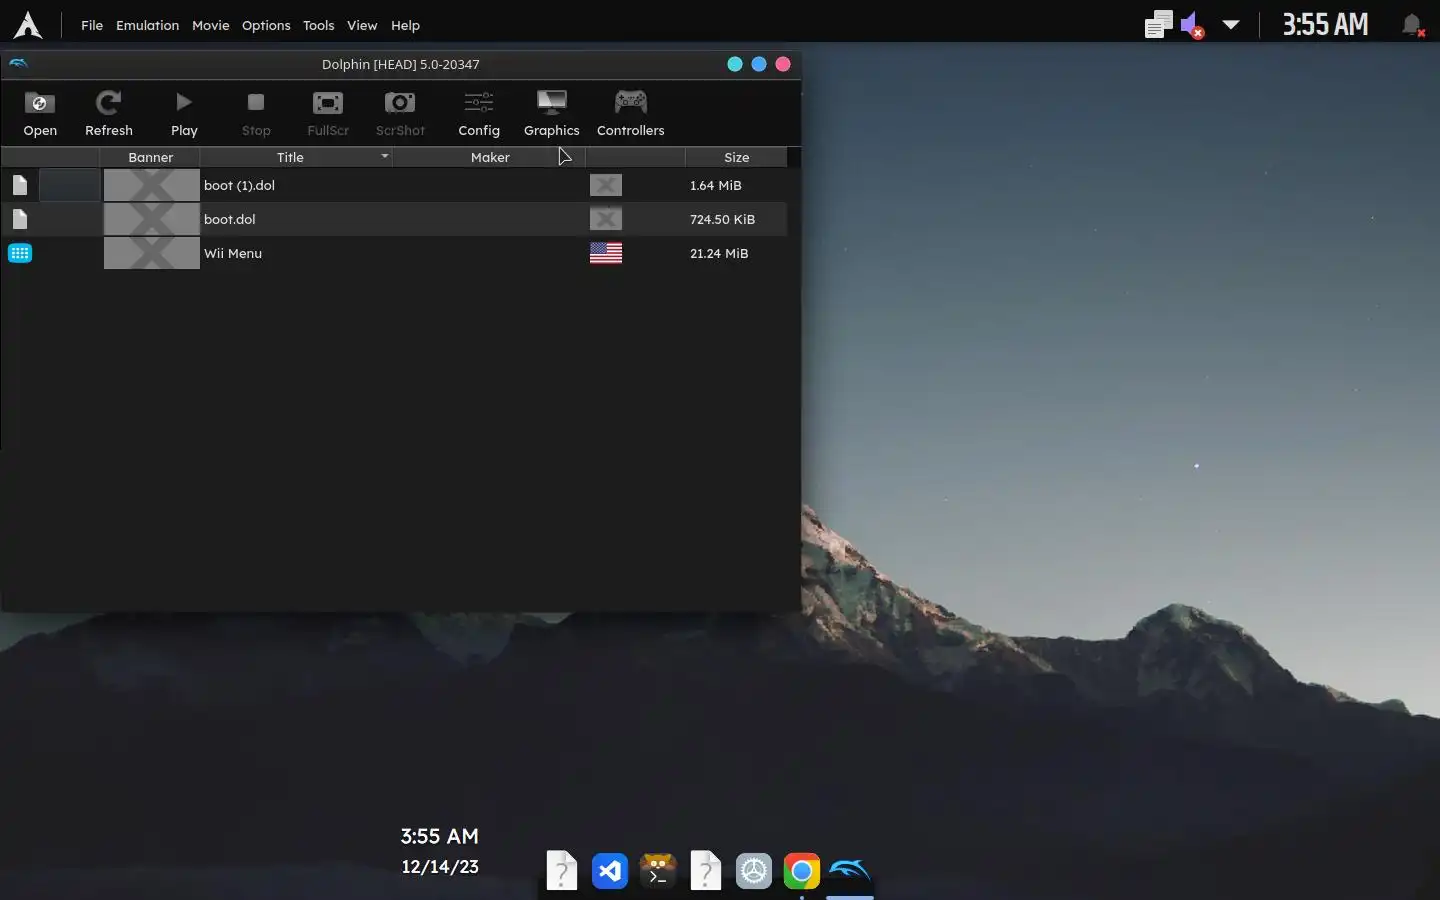Open the View menu
This screenshot has height=900, width=1440.
click(362, 25)
